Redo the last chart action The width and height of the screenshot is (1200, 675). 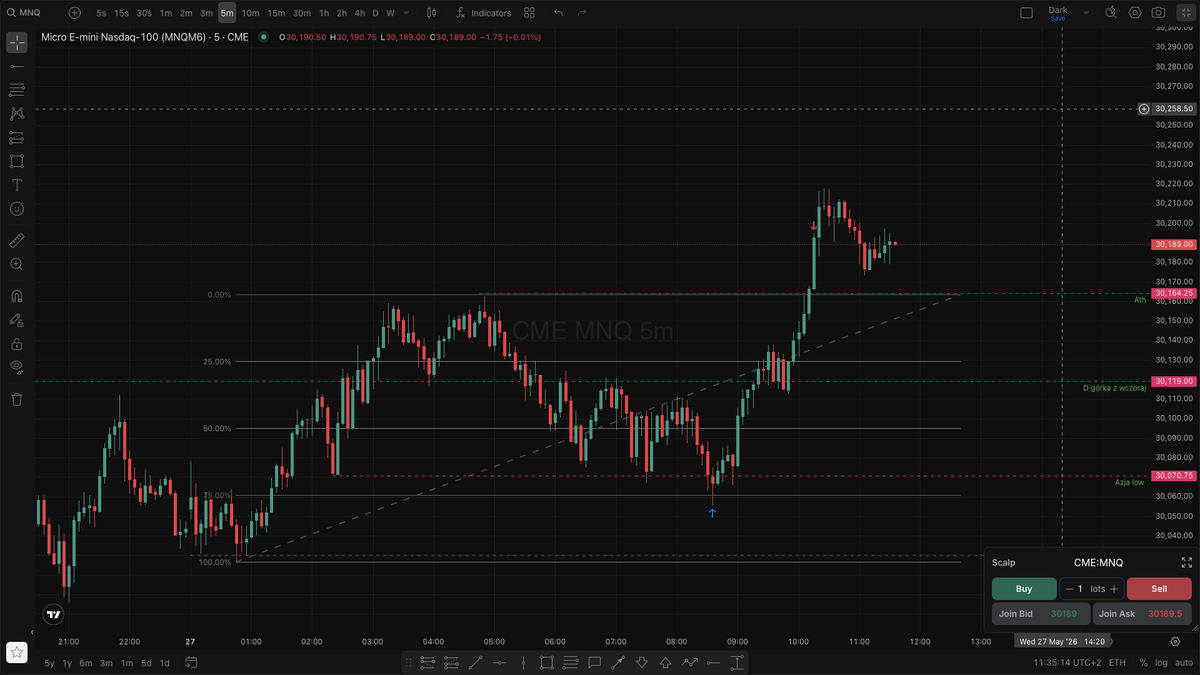582,13
